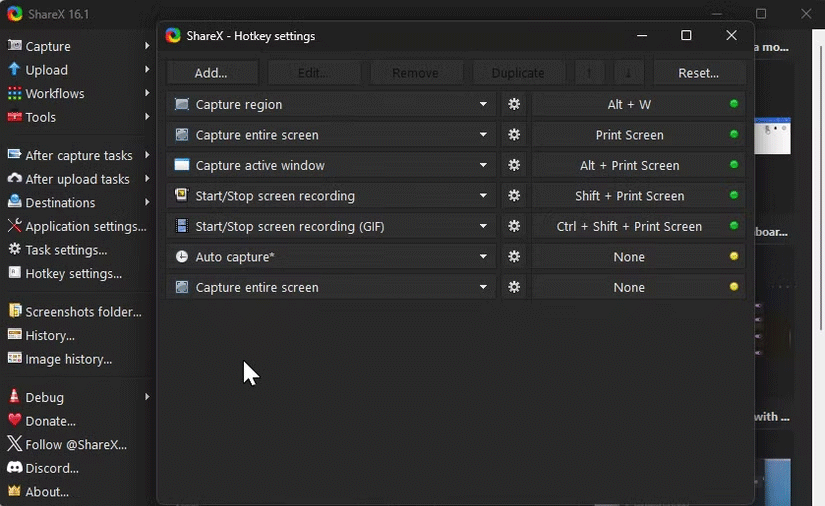825x506 pixels.
Task: Click the Add... button
Action: coord(211,73)
